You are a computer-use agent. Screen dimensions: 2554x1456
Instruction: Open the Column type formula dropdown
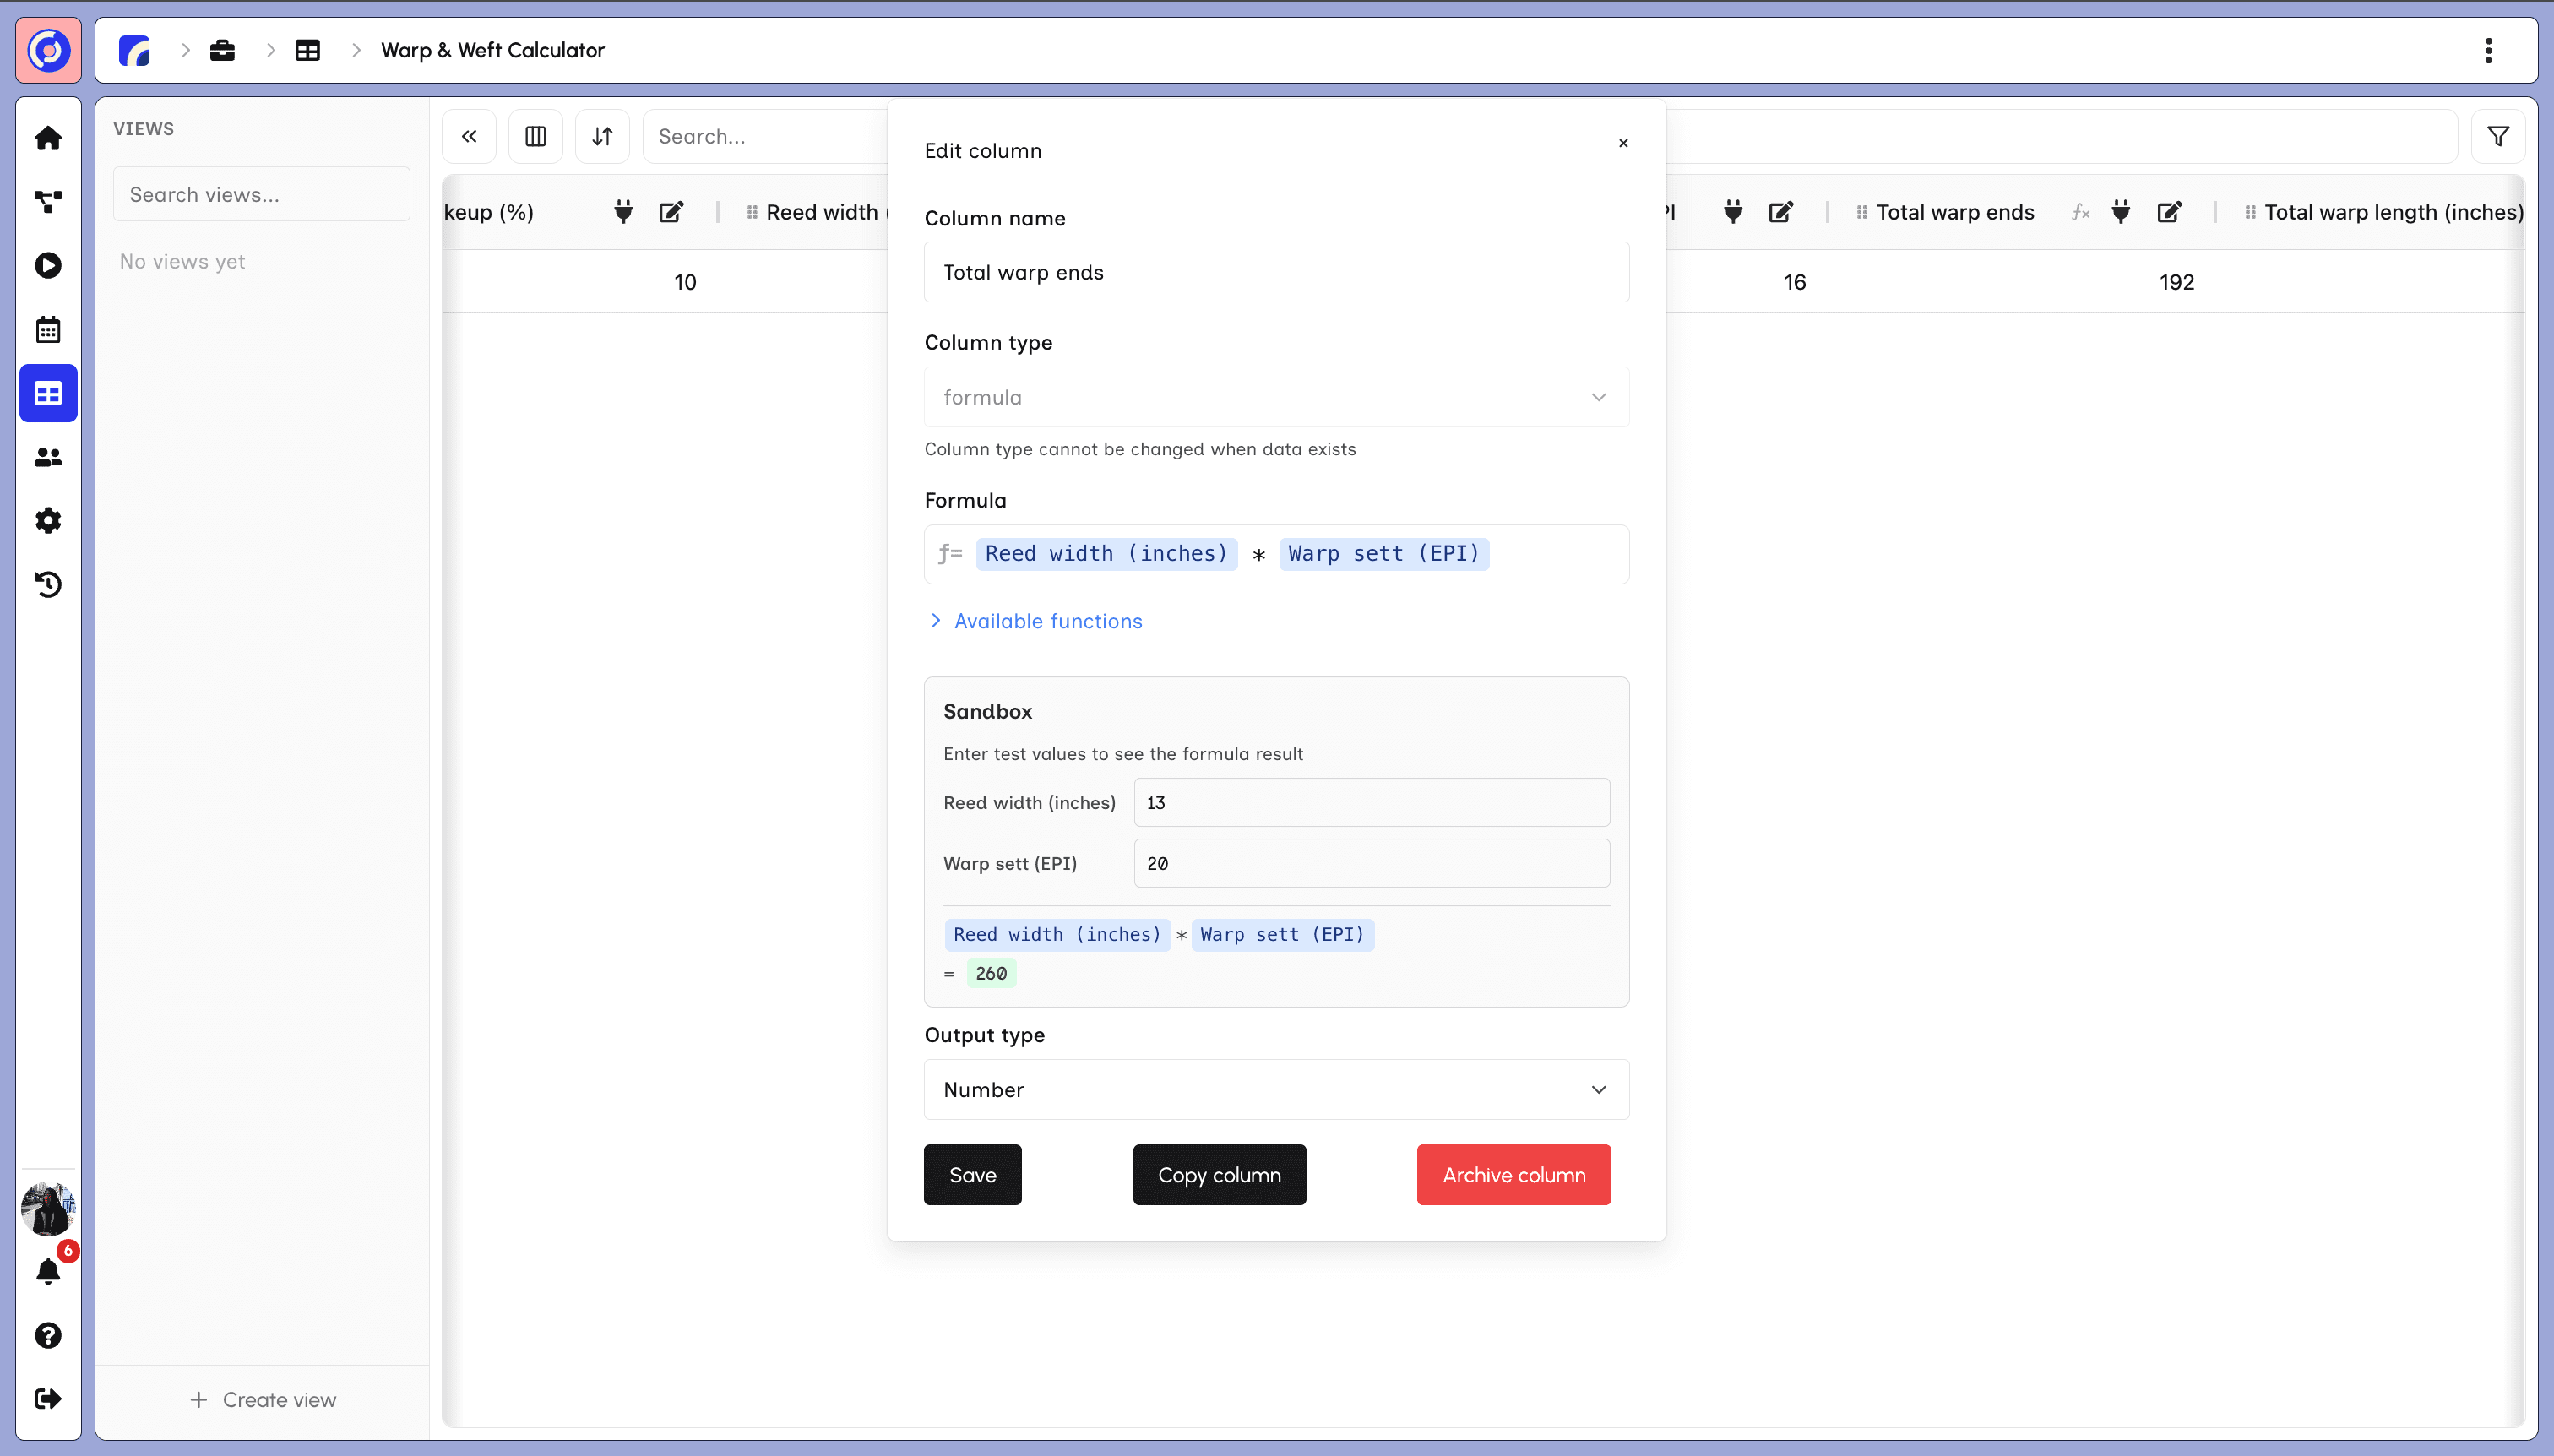click(x=1276, y=397)
